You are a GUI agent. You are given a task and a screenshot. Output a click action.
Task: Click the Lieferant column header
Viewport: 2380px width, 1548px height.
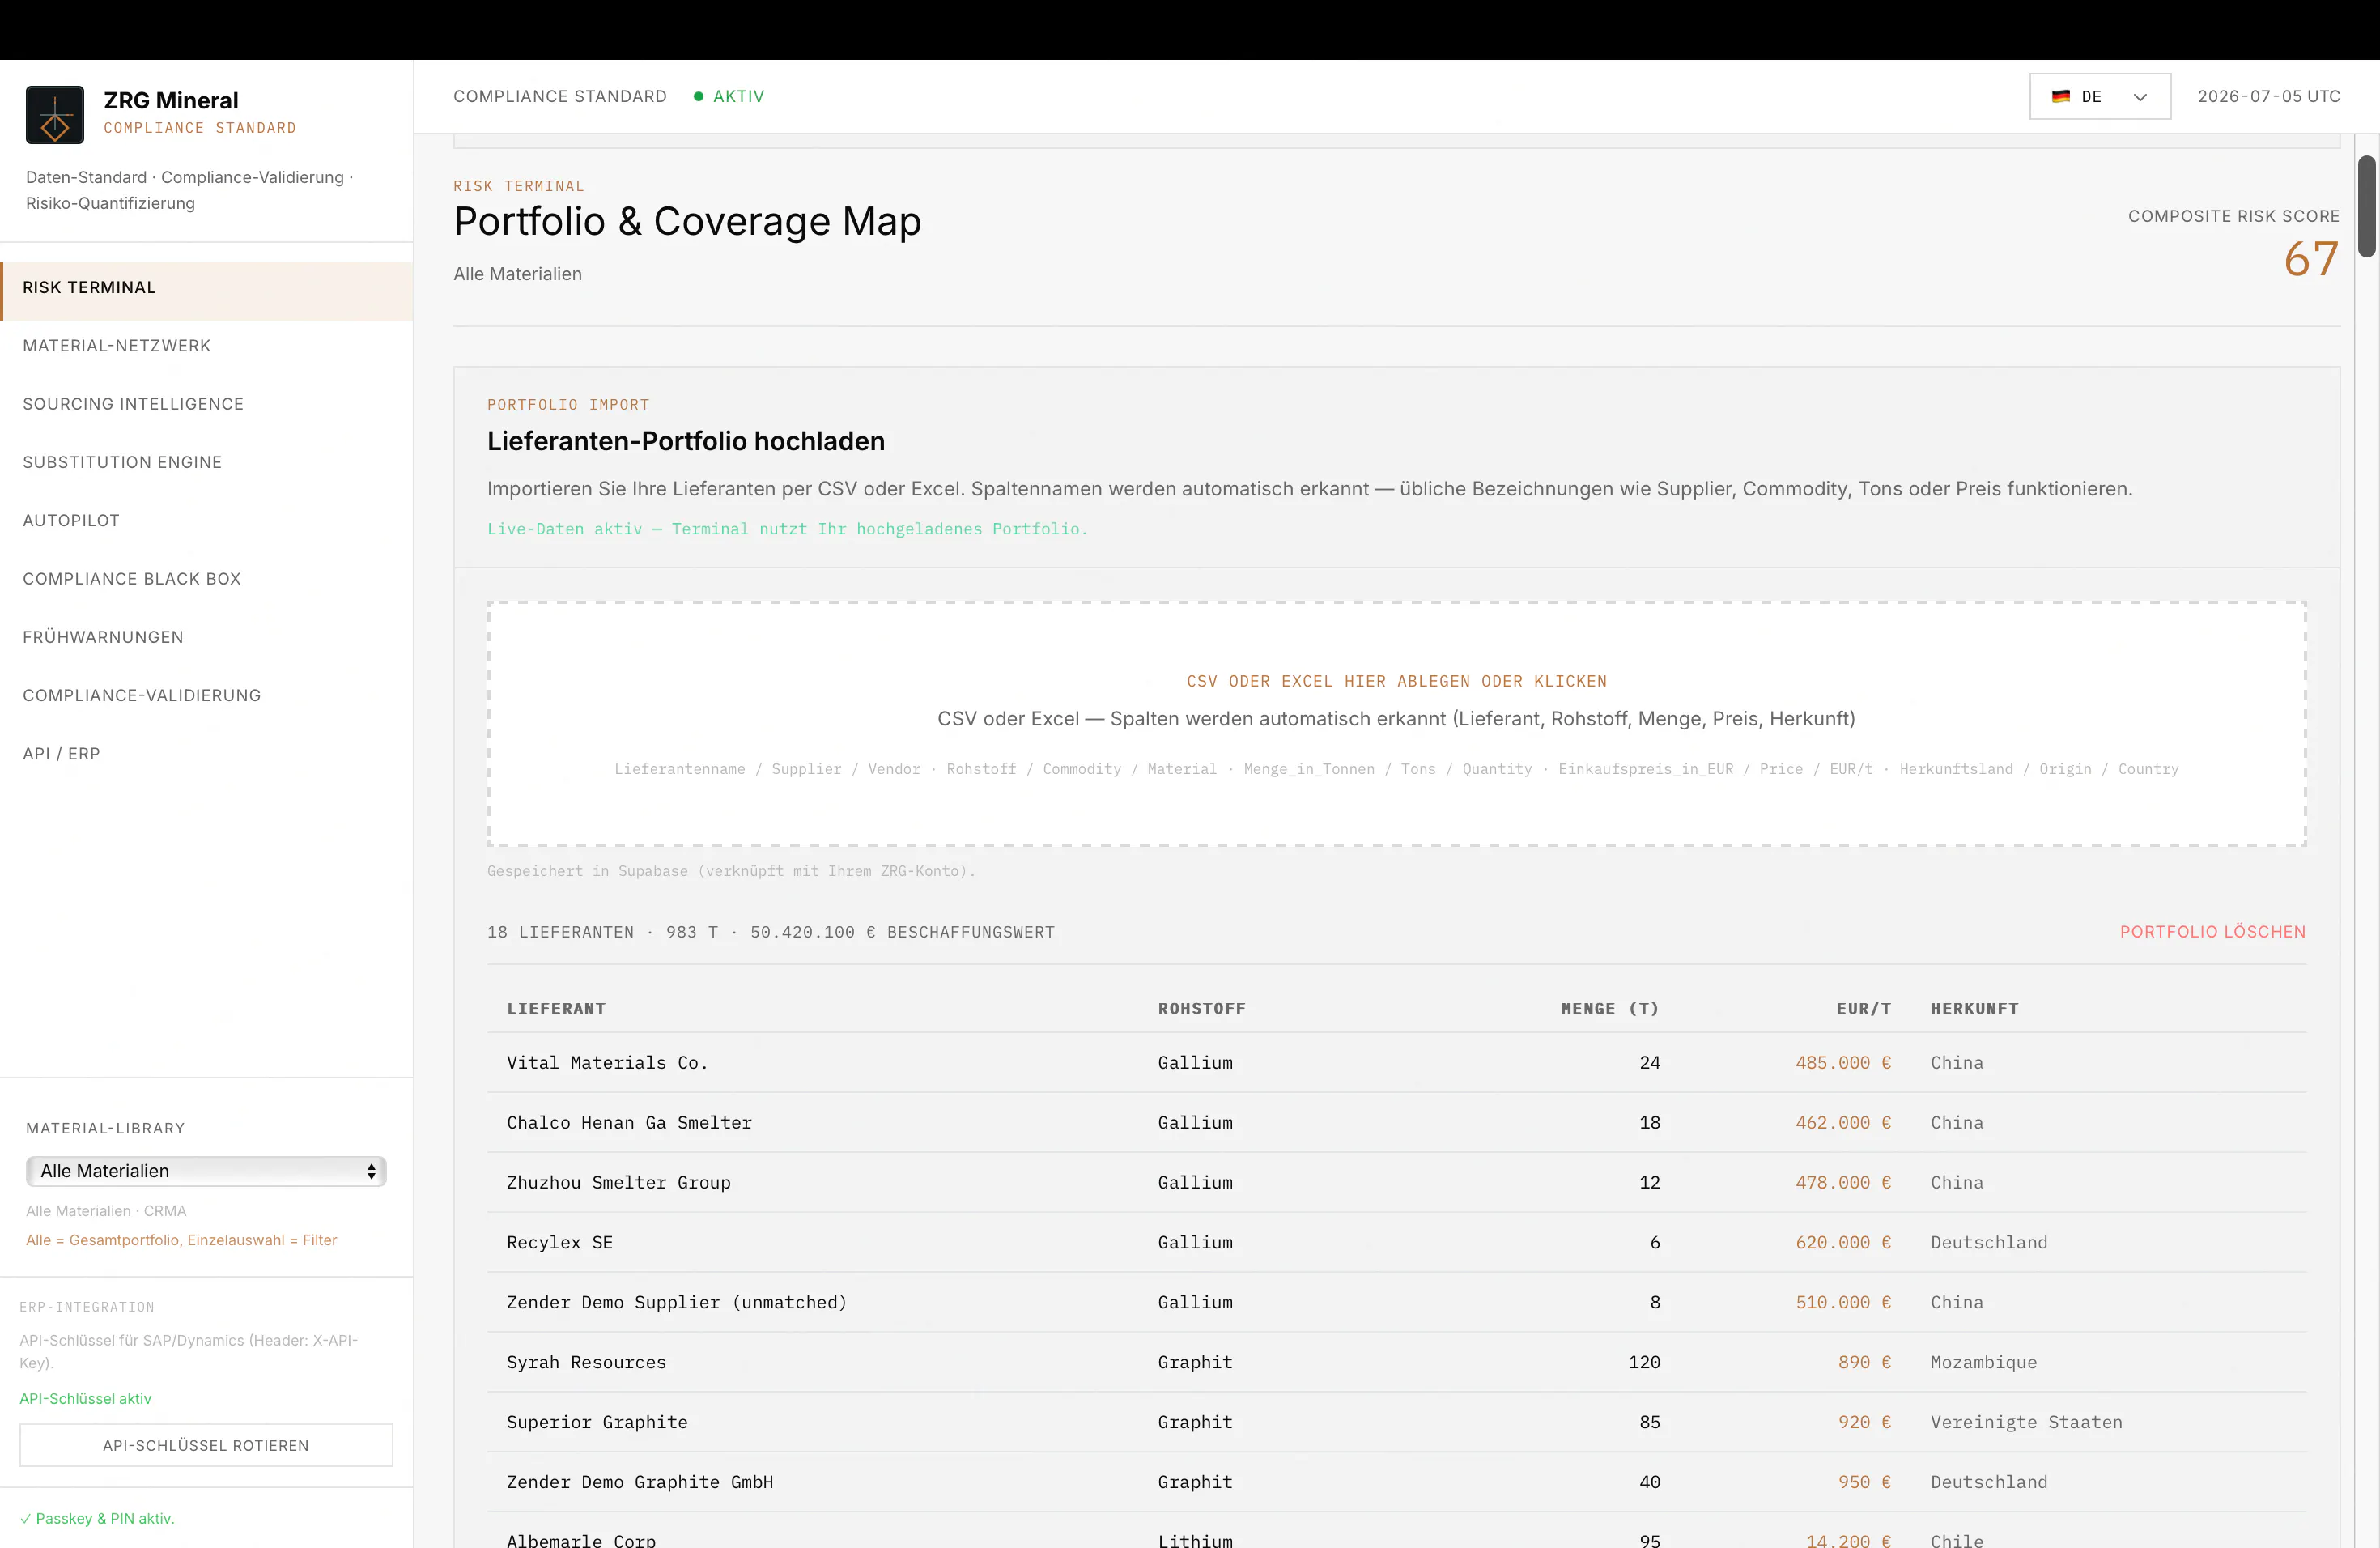coord(556,1008)
